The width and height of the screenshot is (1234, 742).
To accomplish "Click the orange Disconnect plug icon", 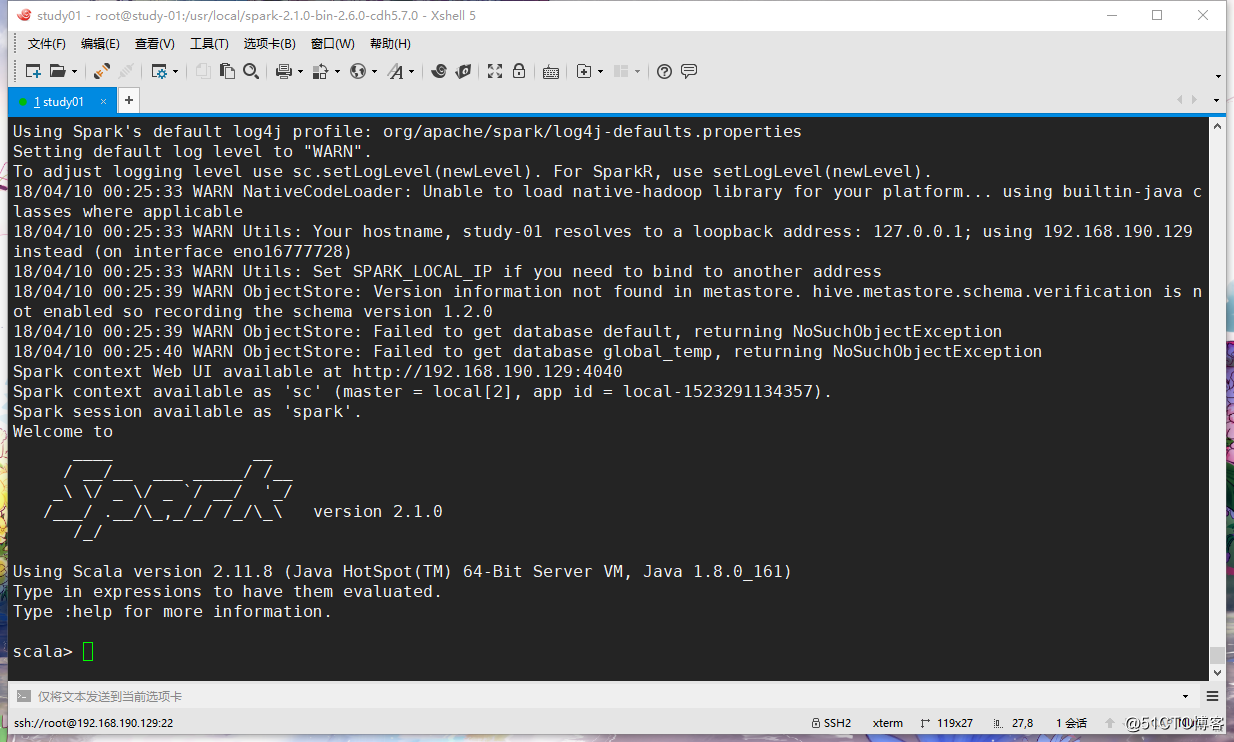I will (x=102, y=71).
